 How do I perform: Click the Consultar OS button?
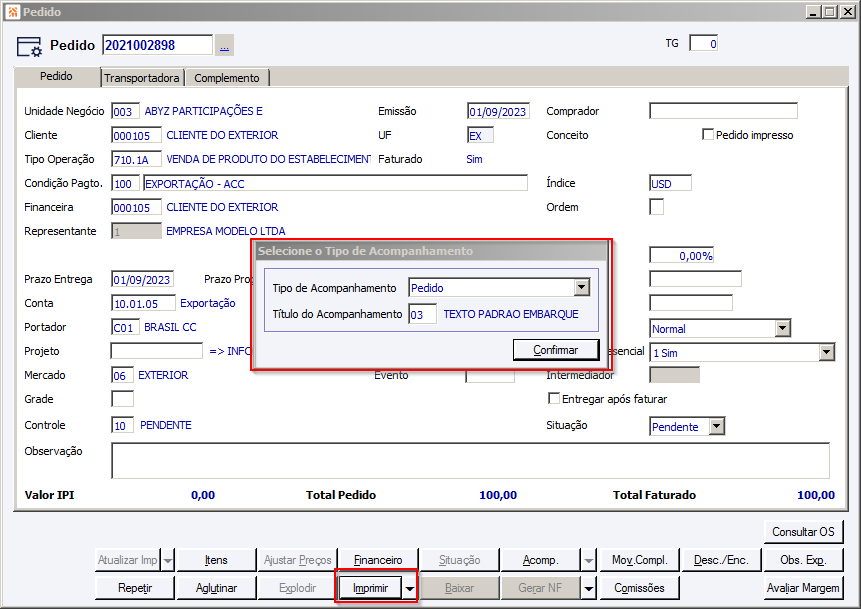point(803,532)
